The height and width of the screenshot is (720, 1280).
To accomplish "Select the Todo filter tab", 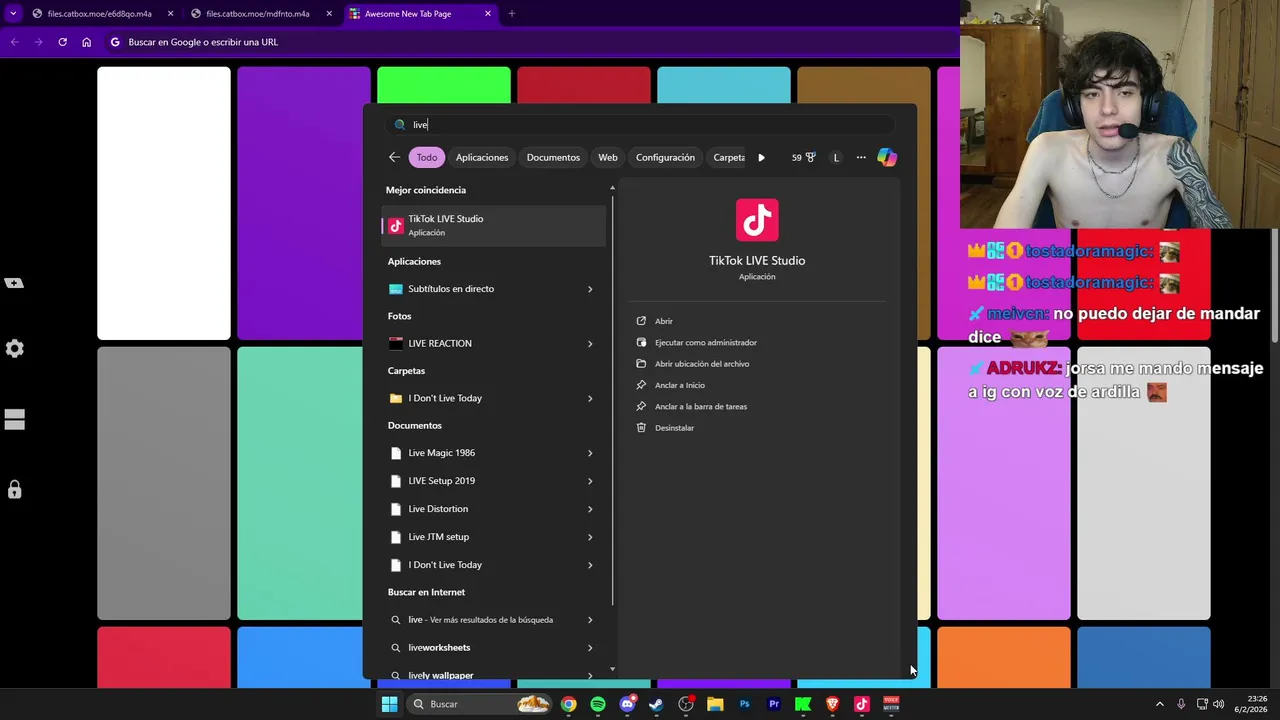I will (x=427, y=157).
